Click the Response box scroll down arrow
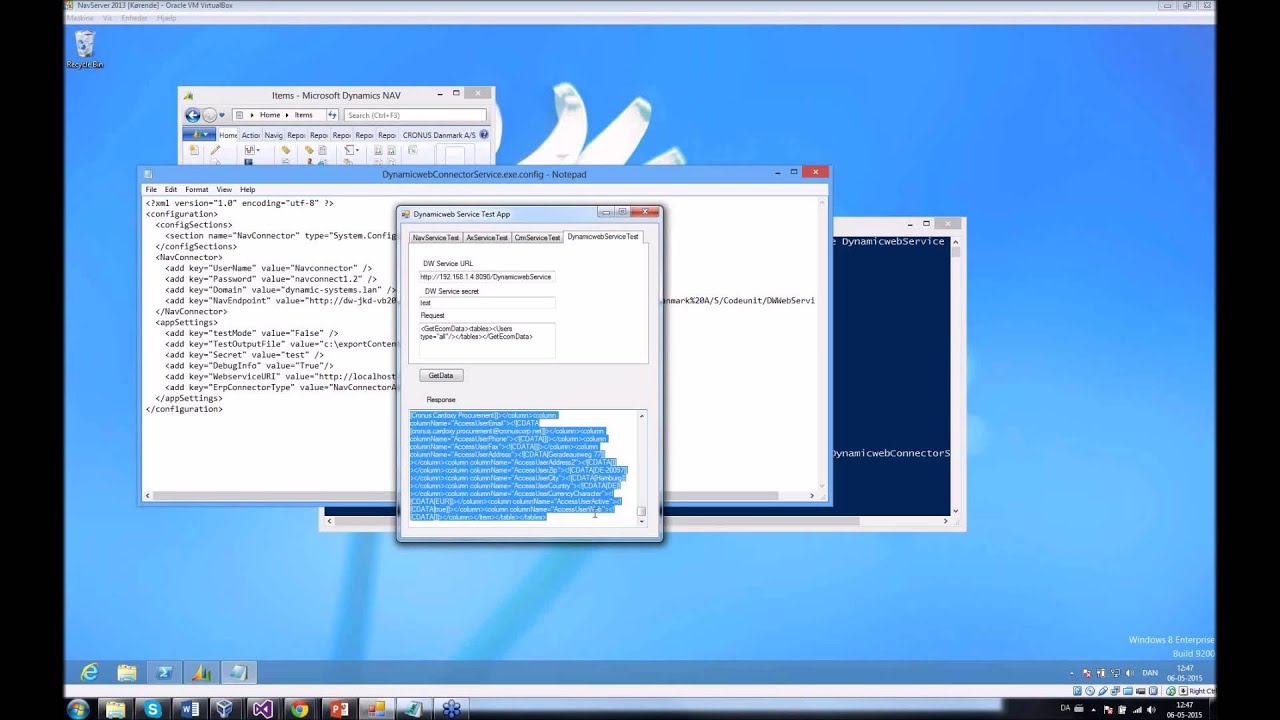Image resolution: width=1280 pixels, height=720 pixels. coord(642,521)
